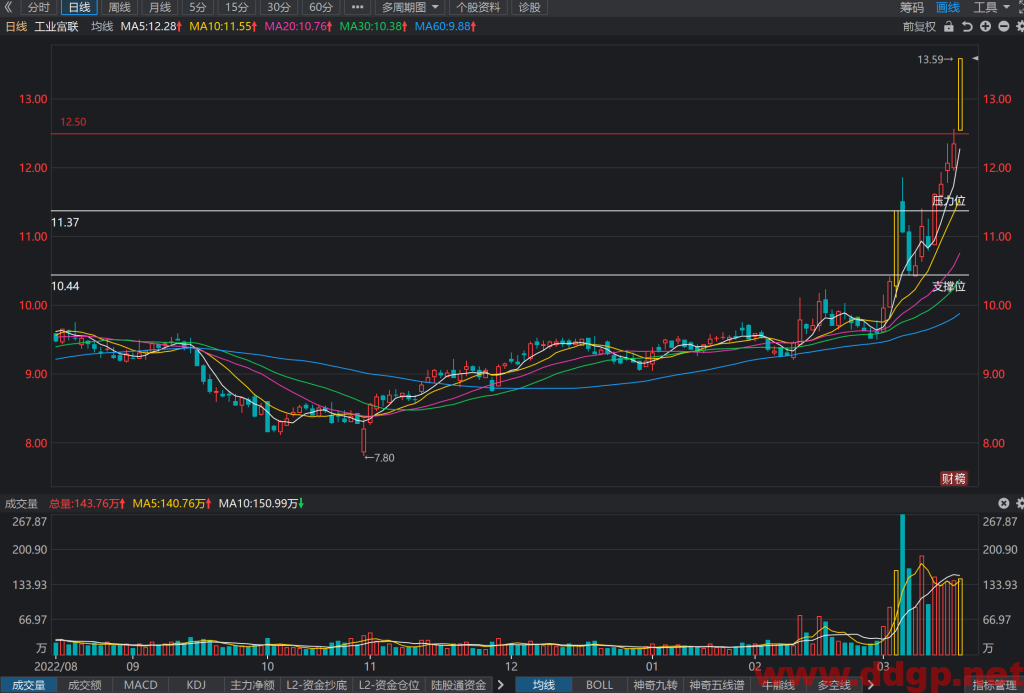
Task: Click the MA10:11.55 indicator value
Action: pyautogui.click(x=223, y=27)
